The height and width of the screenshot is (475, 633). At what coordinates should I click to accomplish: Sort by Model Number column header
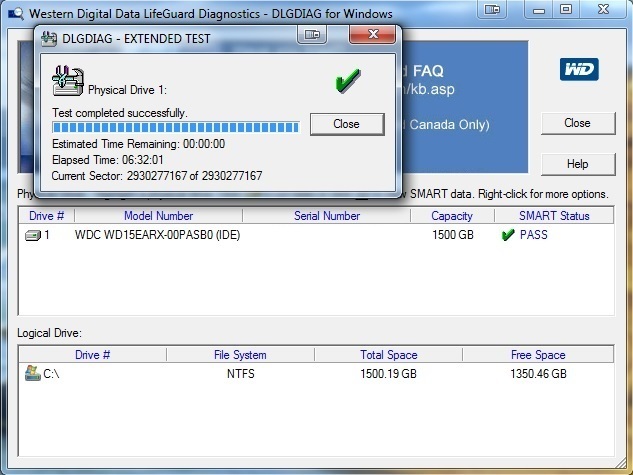pyautogui.click(x=158, y=216)
